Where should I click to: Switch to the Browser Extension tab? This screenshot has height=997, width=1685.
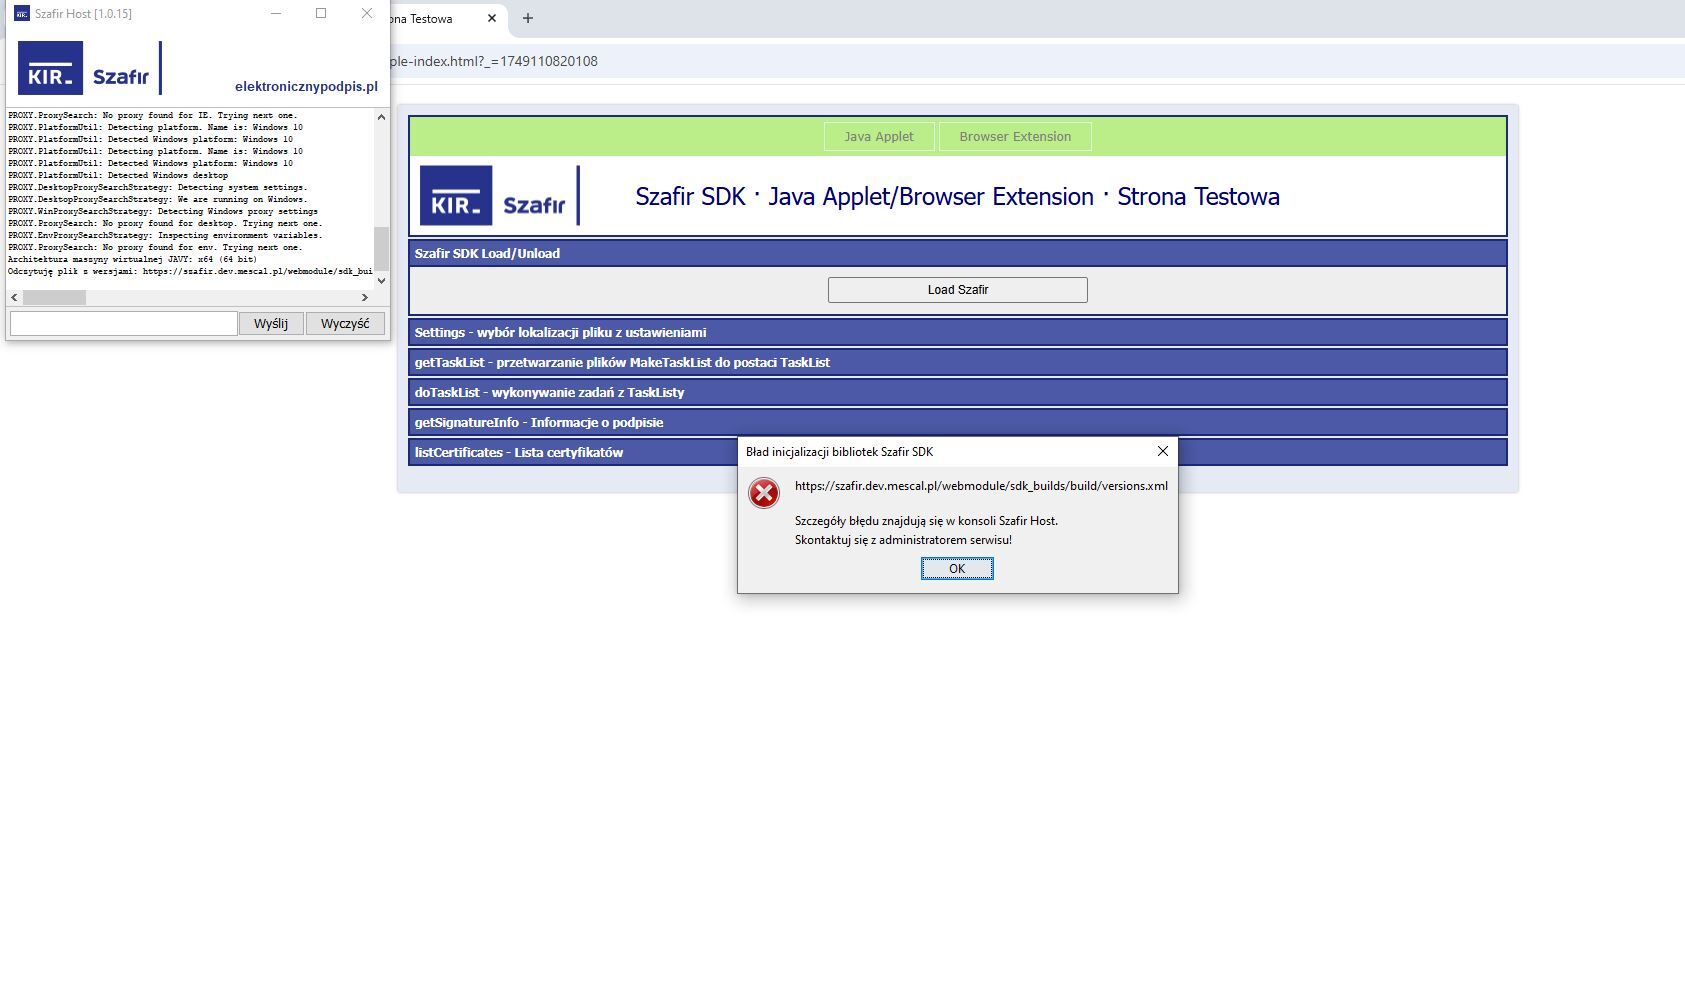click(x=1014, y=137)
